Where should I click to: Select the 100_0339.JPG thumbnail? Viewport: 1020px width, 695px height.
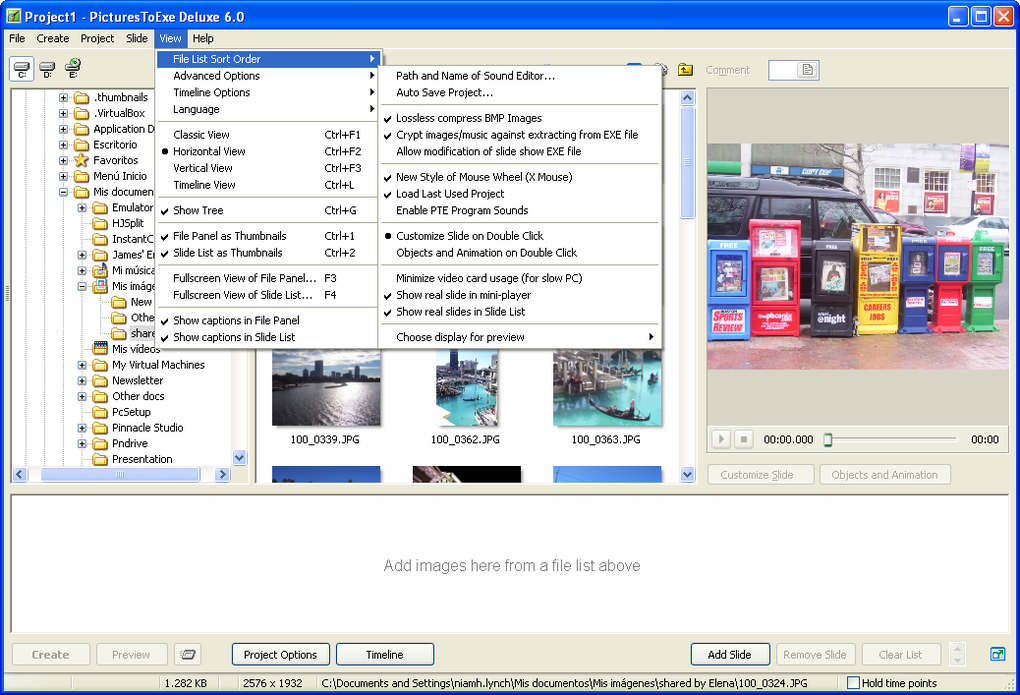[x=326, y=388]
